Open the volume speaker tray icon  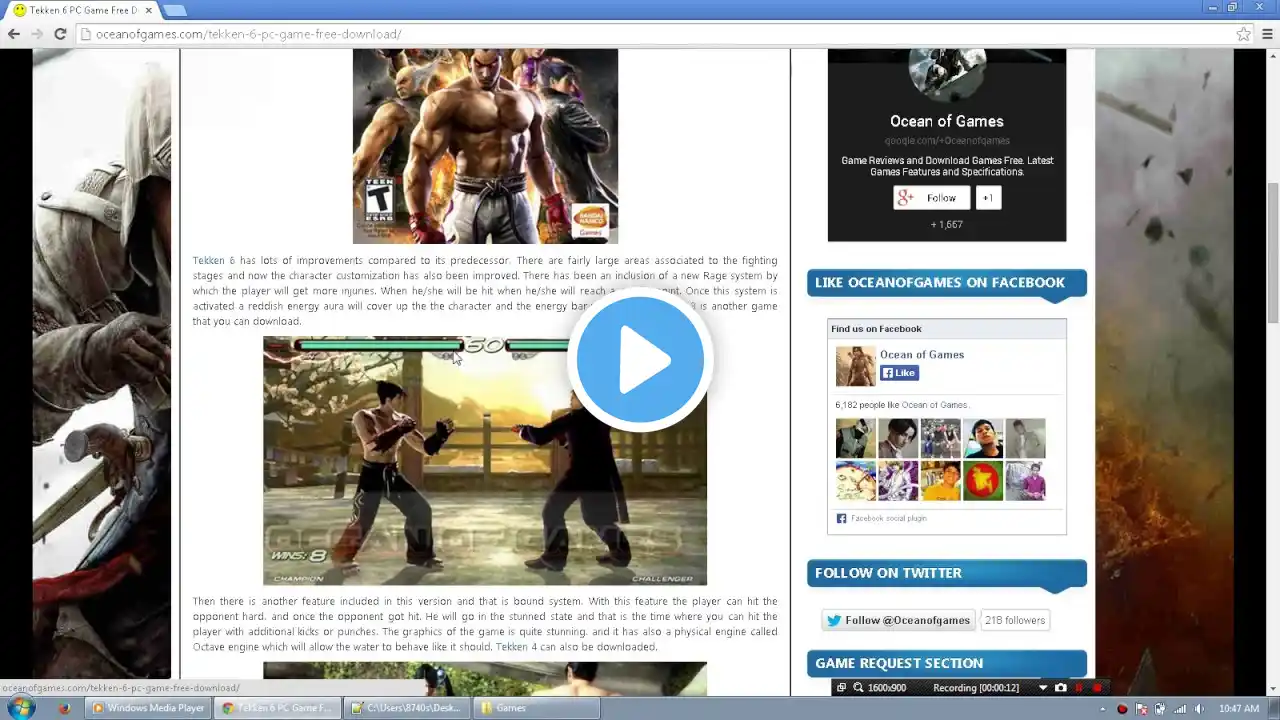pos(1197,709)
